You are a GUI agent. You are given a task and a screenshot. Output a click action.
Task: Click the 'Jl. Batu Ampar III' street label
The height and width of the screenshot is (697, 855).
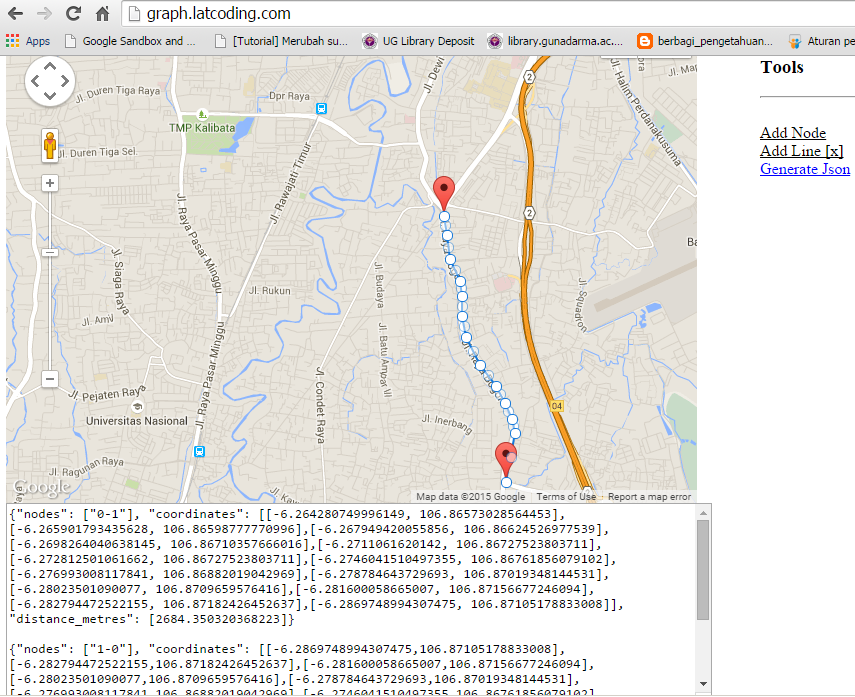coord(385,360)
